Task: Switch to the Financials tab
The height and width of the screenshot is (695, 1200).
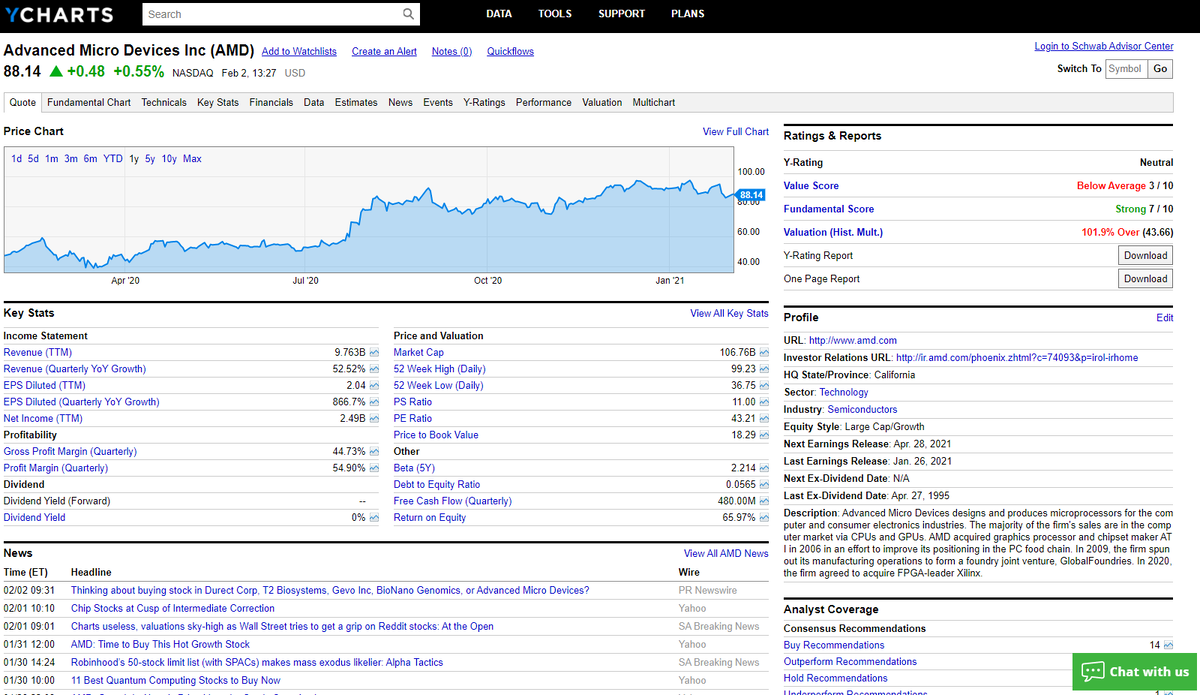Action: click(x=272, y=102)
